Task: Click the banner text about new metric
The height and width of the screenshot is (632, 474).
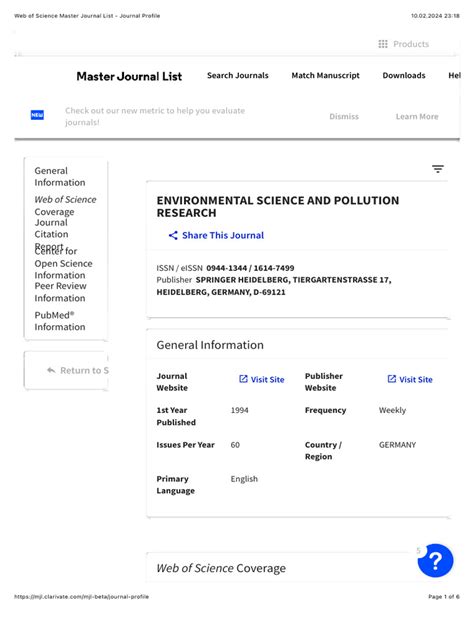Action: 155,116
